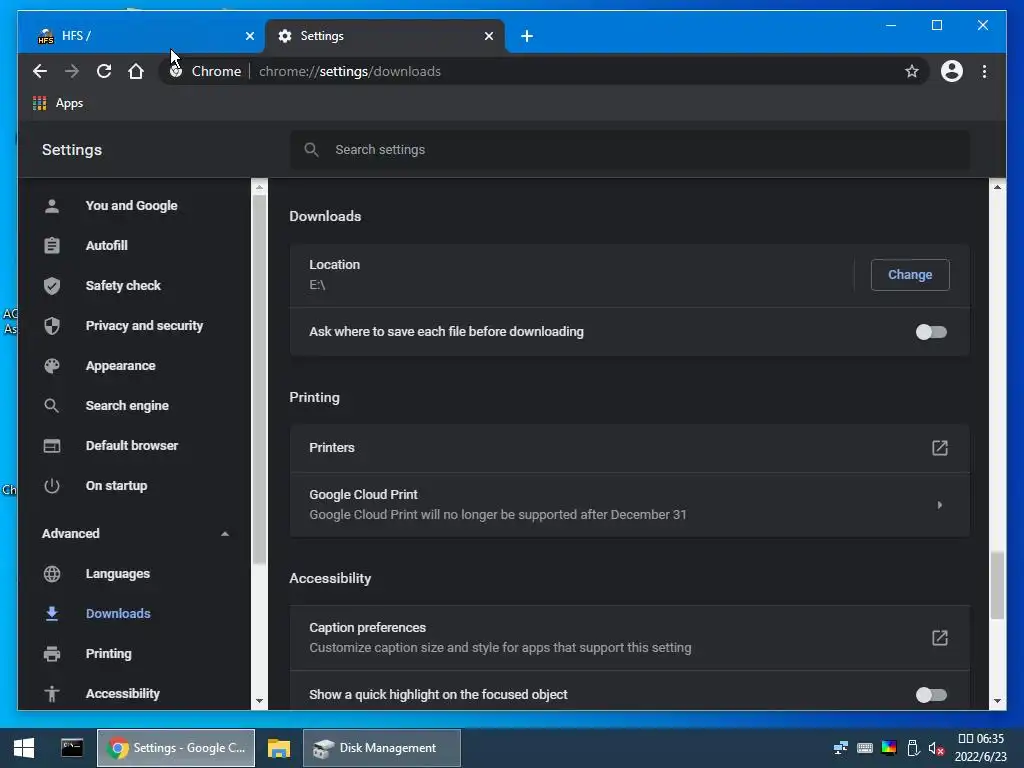The image size is (1024, 768).
Task: Select the Settings tab
Action: click(384, 36)
